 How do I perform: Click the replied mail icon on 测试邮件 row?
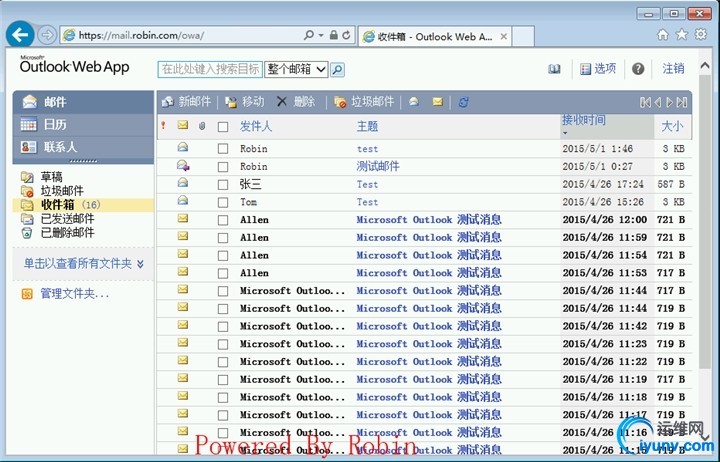pyautogui.click(x=183, y=165)
